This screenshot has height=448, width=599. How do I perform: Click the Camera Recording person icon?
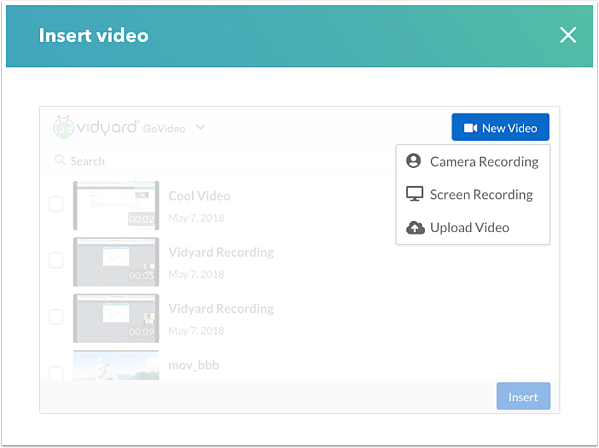(x=413, y=161)
